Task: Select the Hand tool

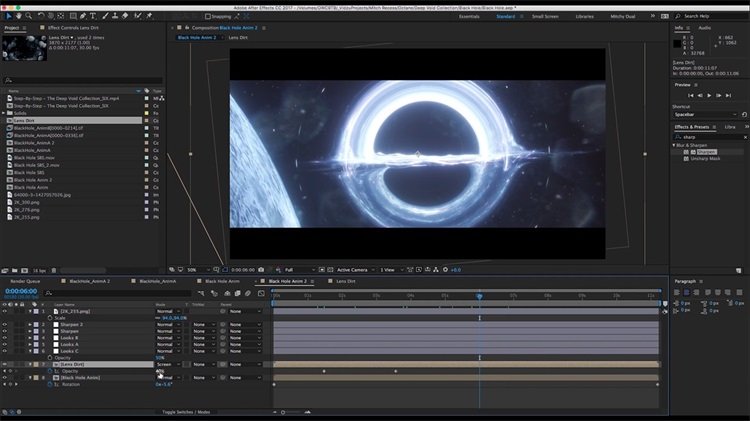Action: coord(18,16)
